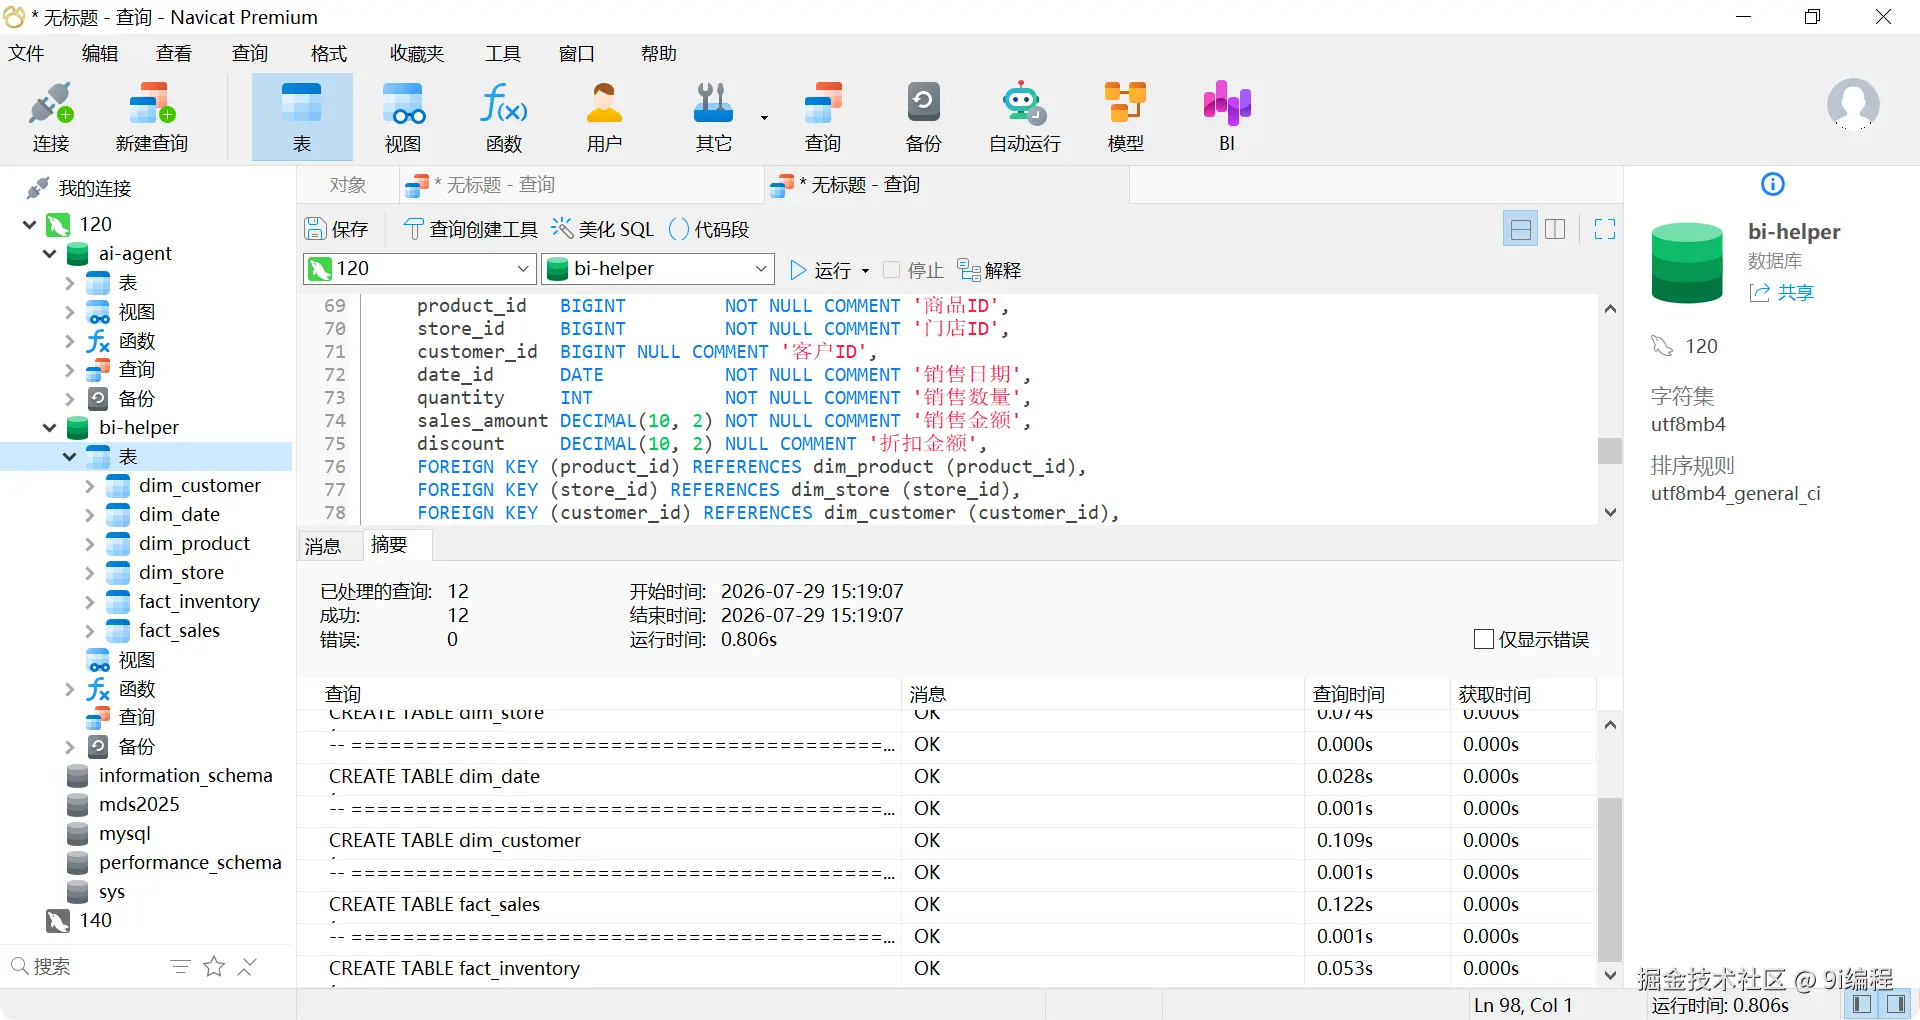Open 新建查询 (New Query) from the toolbar
This screenshot has width=1920, height=1020.
click(152, 117)
